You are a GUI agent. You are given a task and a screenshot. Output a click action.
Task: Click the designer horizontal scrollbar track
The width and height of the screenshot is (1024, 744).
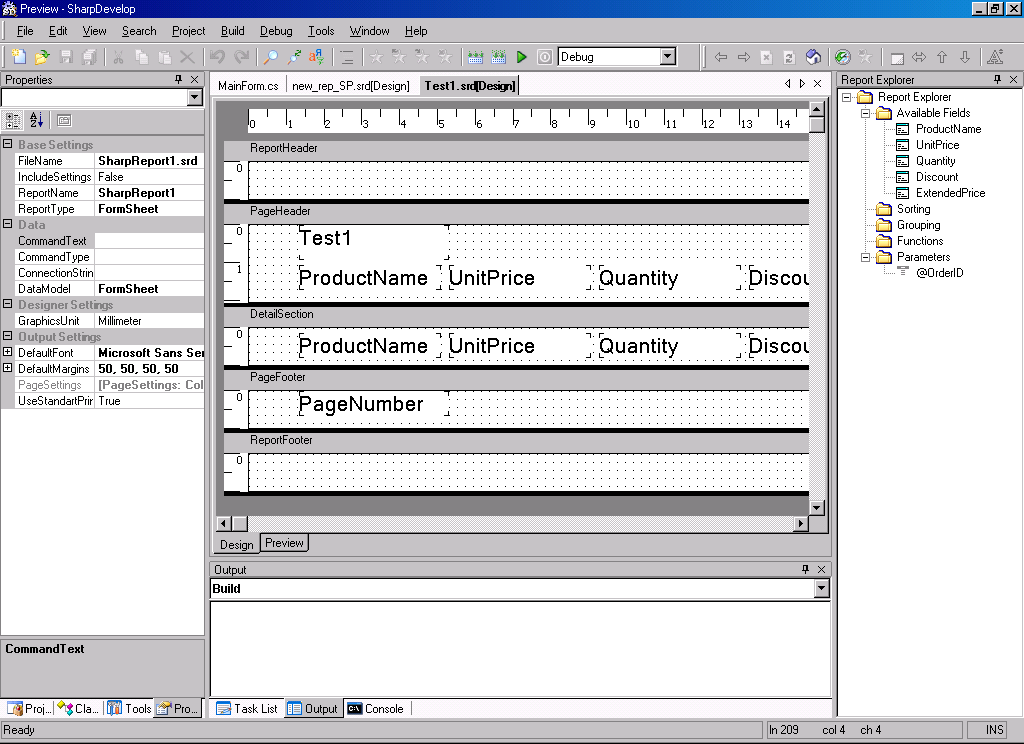coord(520,524)
